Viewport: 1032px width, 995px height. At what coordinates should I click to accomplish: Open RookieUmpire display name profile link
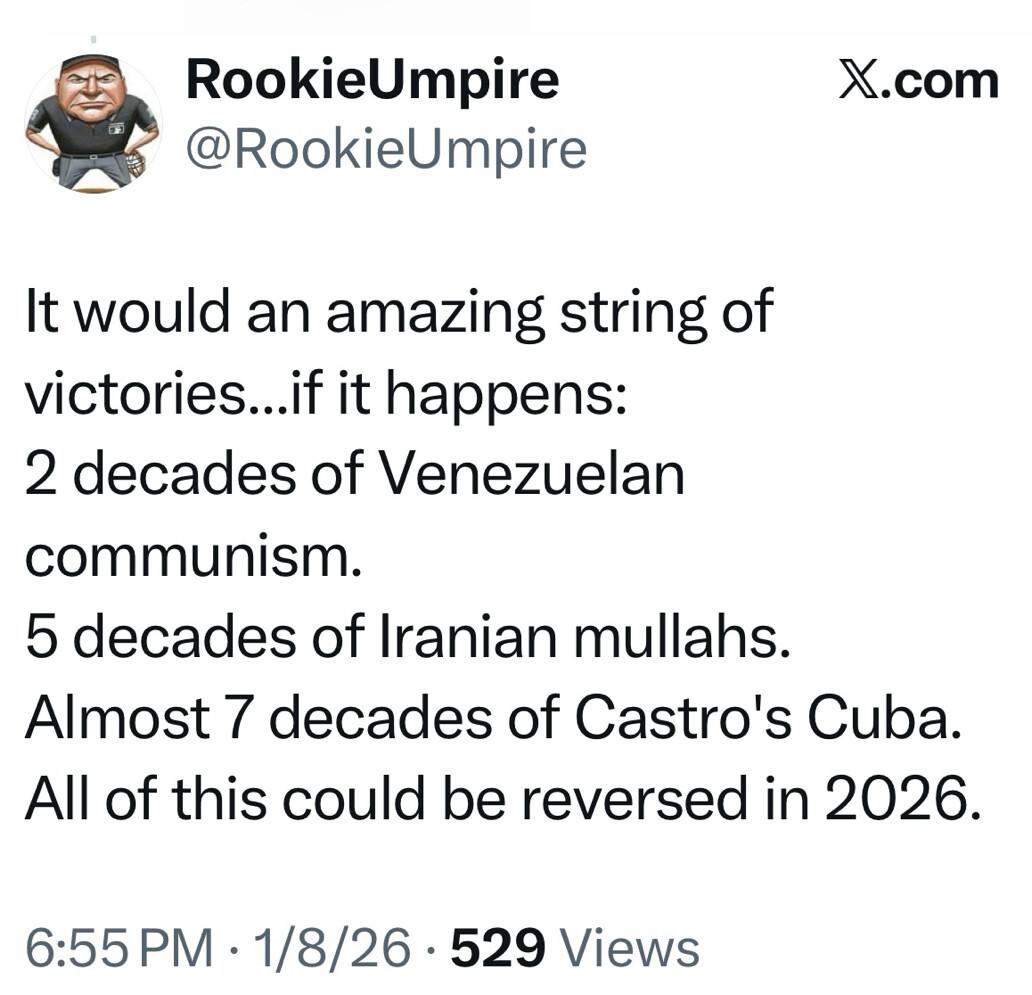[372, 80]
